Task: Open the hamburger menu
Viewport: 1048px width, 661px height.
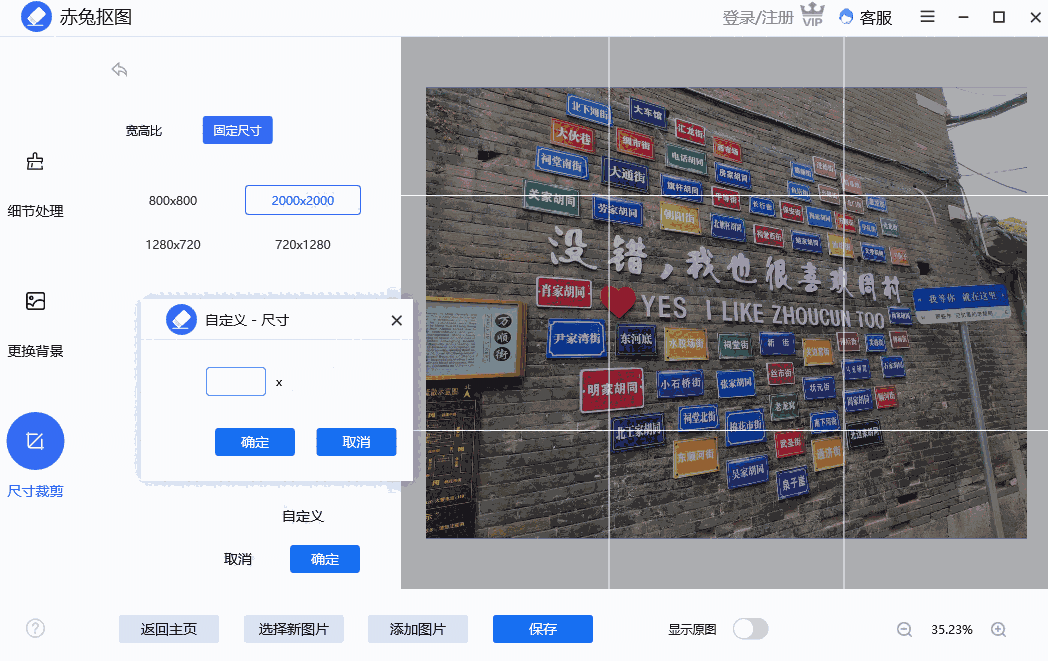Action: [x=927, y=17]
